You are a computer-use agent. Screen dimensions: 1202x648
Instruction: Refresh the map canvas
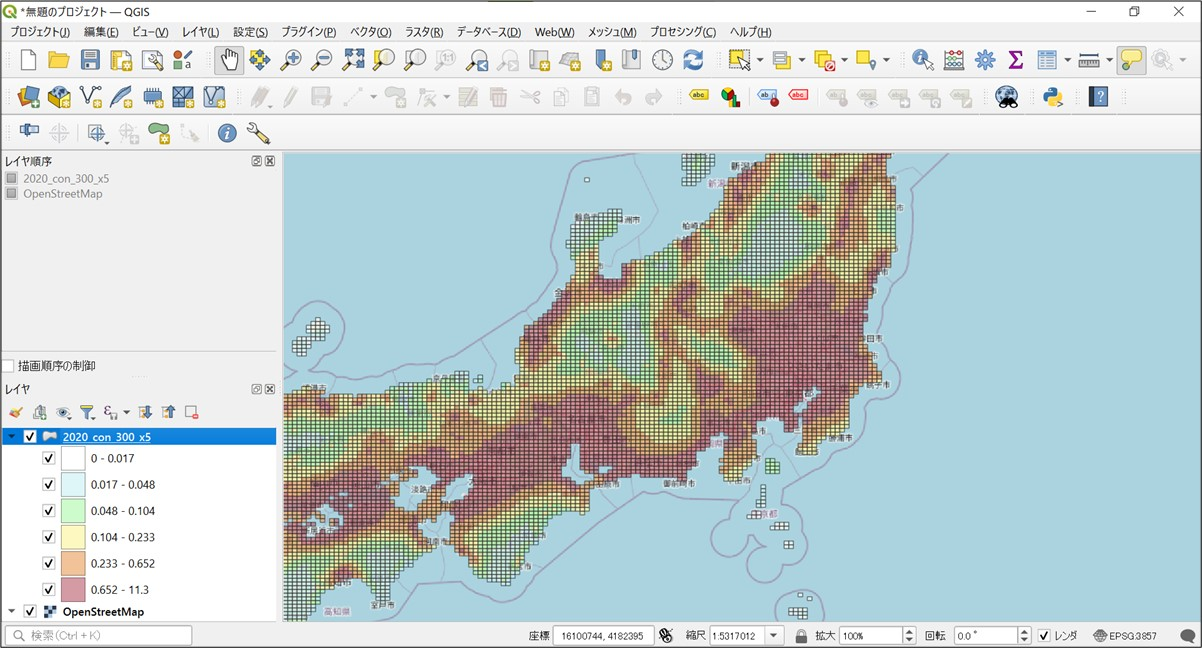[693, 60]
